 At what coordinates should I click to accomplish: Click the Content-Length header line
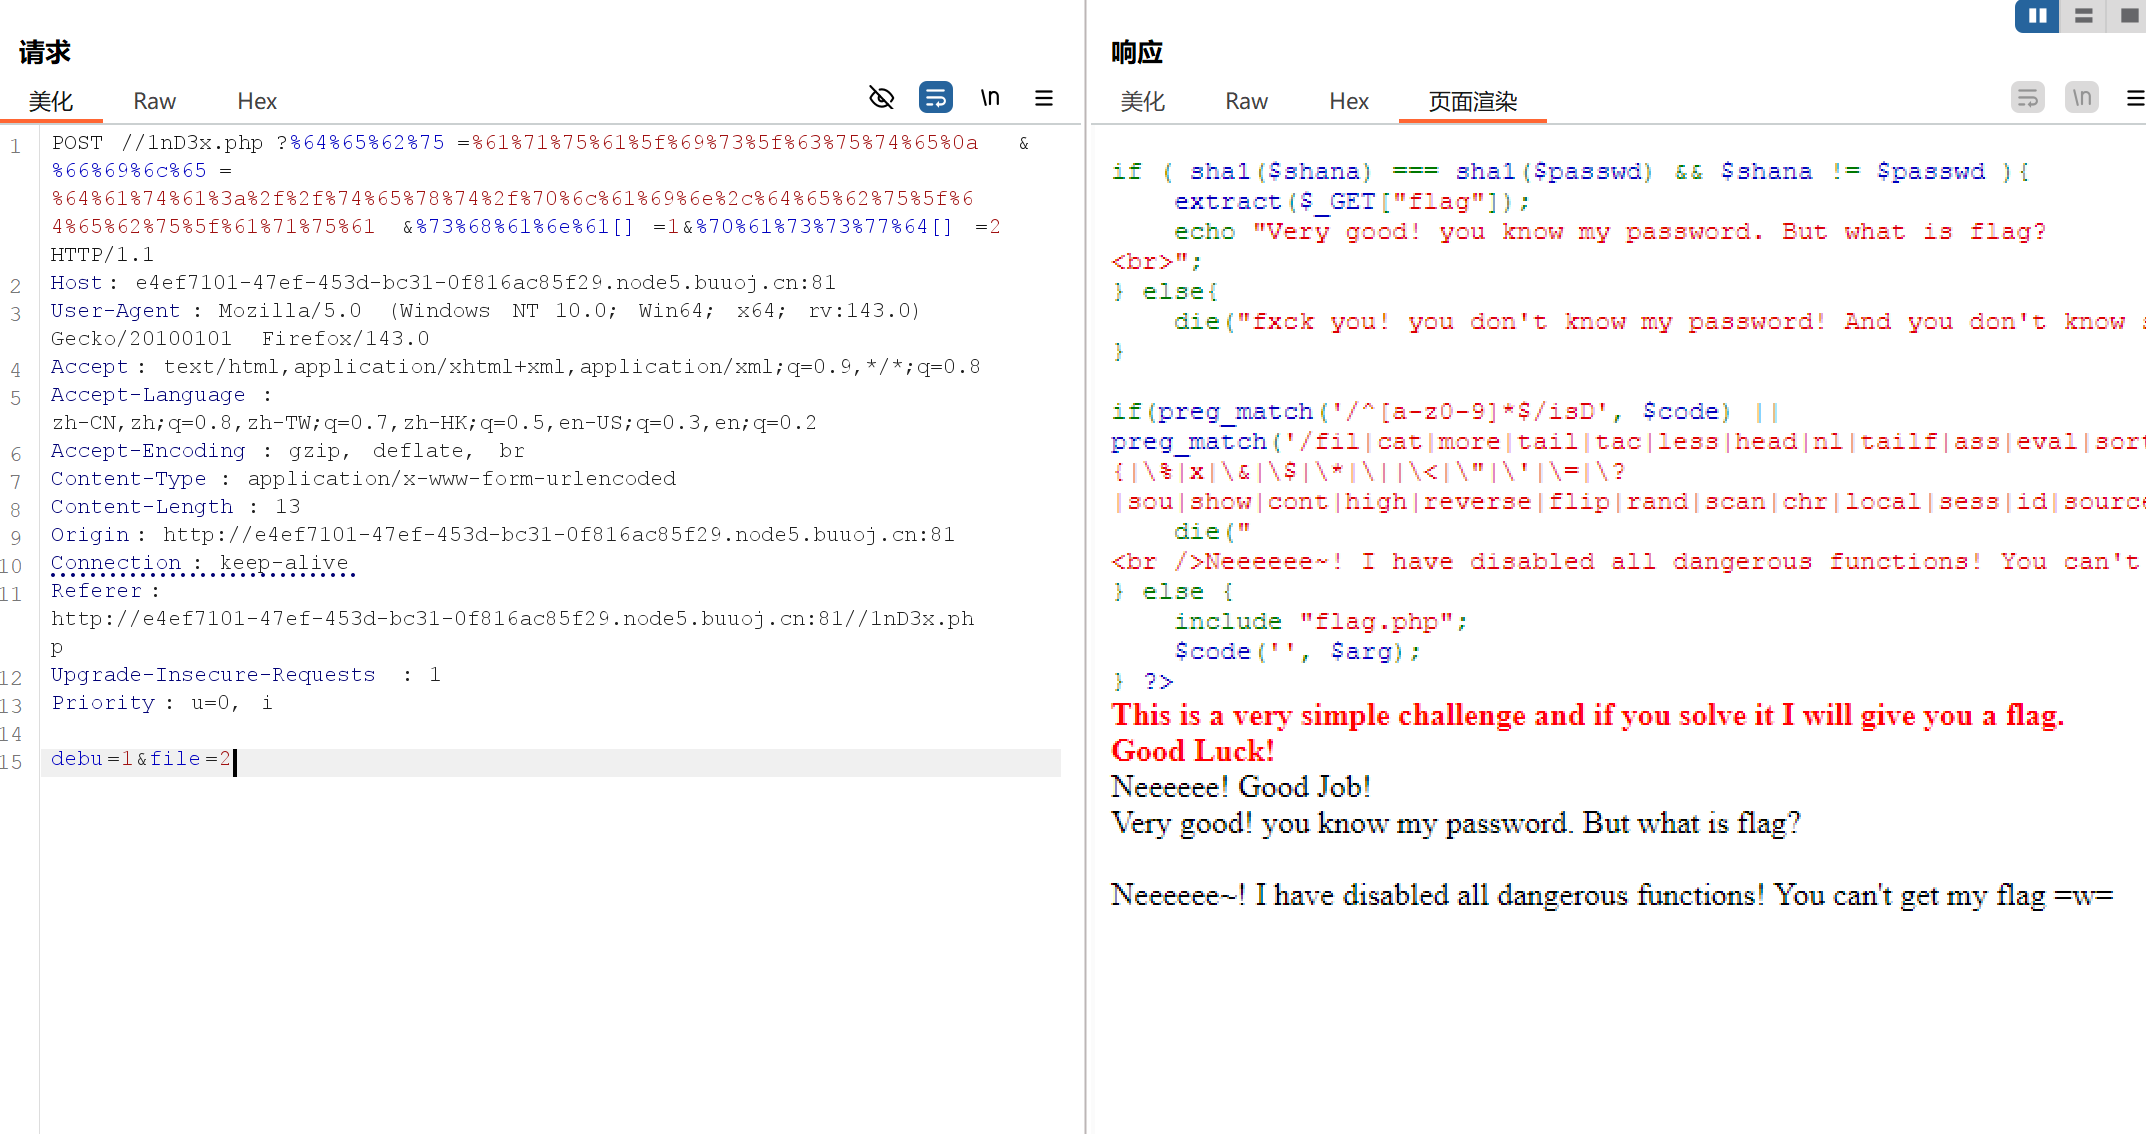coord(175,507)
